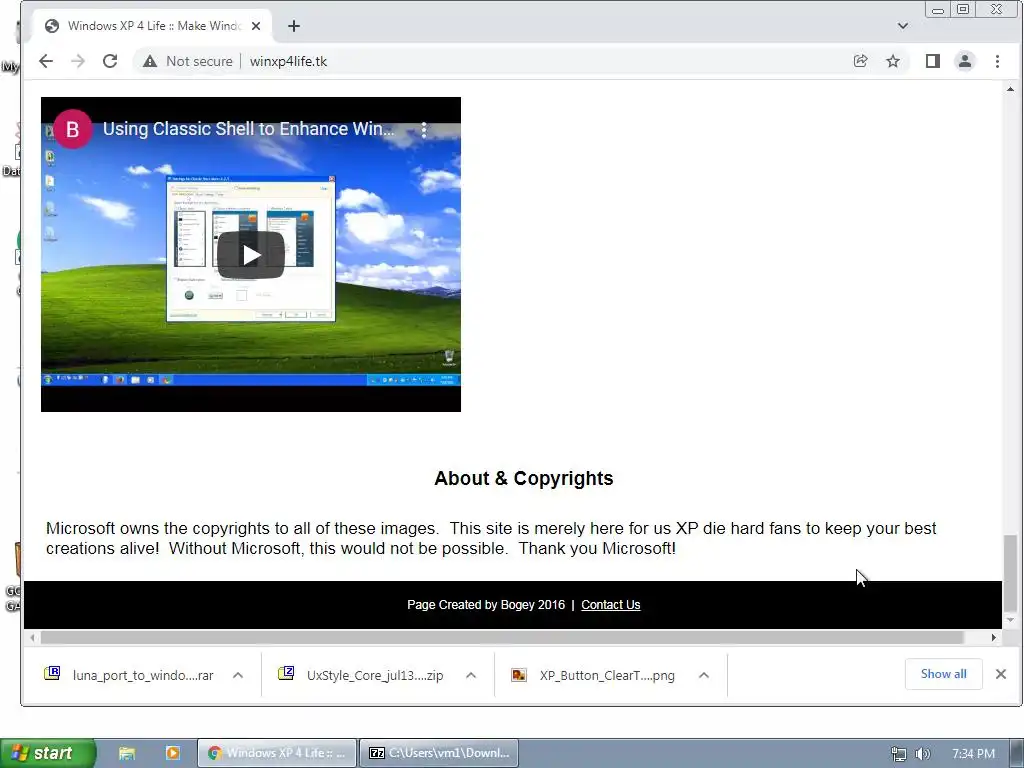Screen dimensions: 1024x768
Task: Close the Windows XP 4 Life tab
Action: click(x=256, y=26)
